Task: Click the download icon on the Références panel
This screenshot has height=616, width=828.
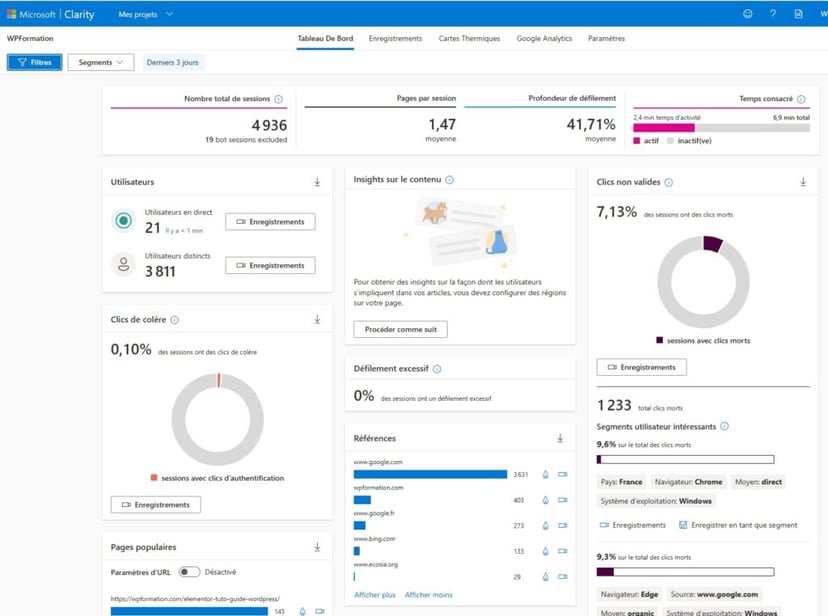Action: (x=560, y=438)
